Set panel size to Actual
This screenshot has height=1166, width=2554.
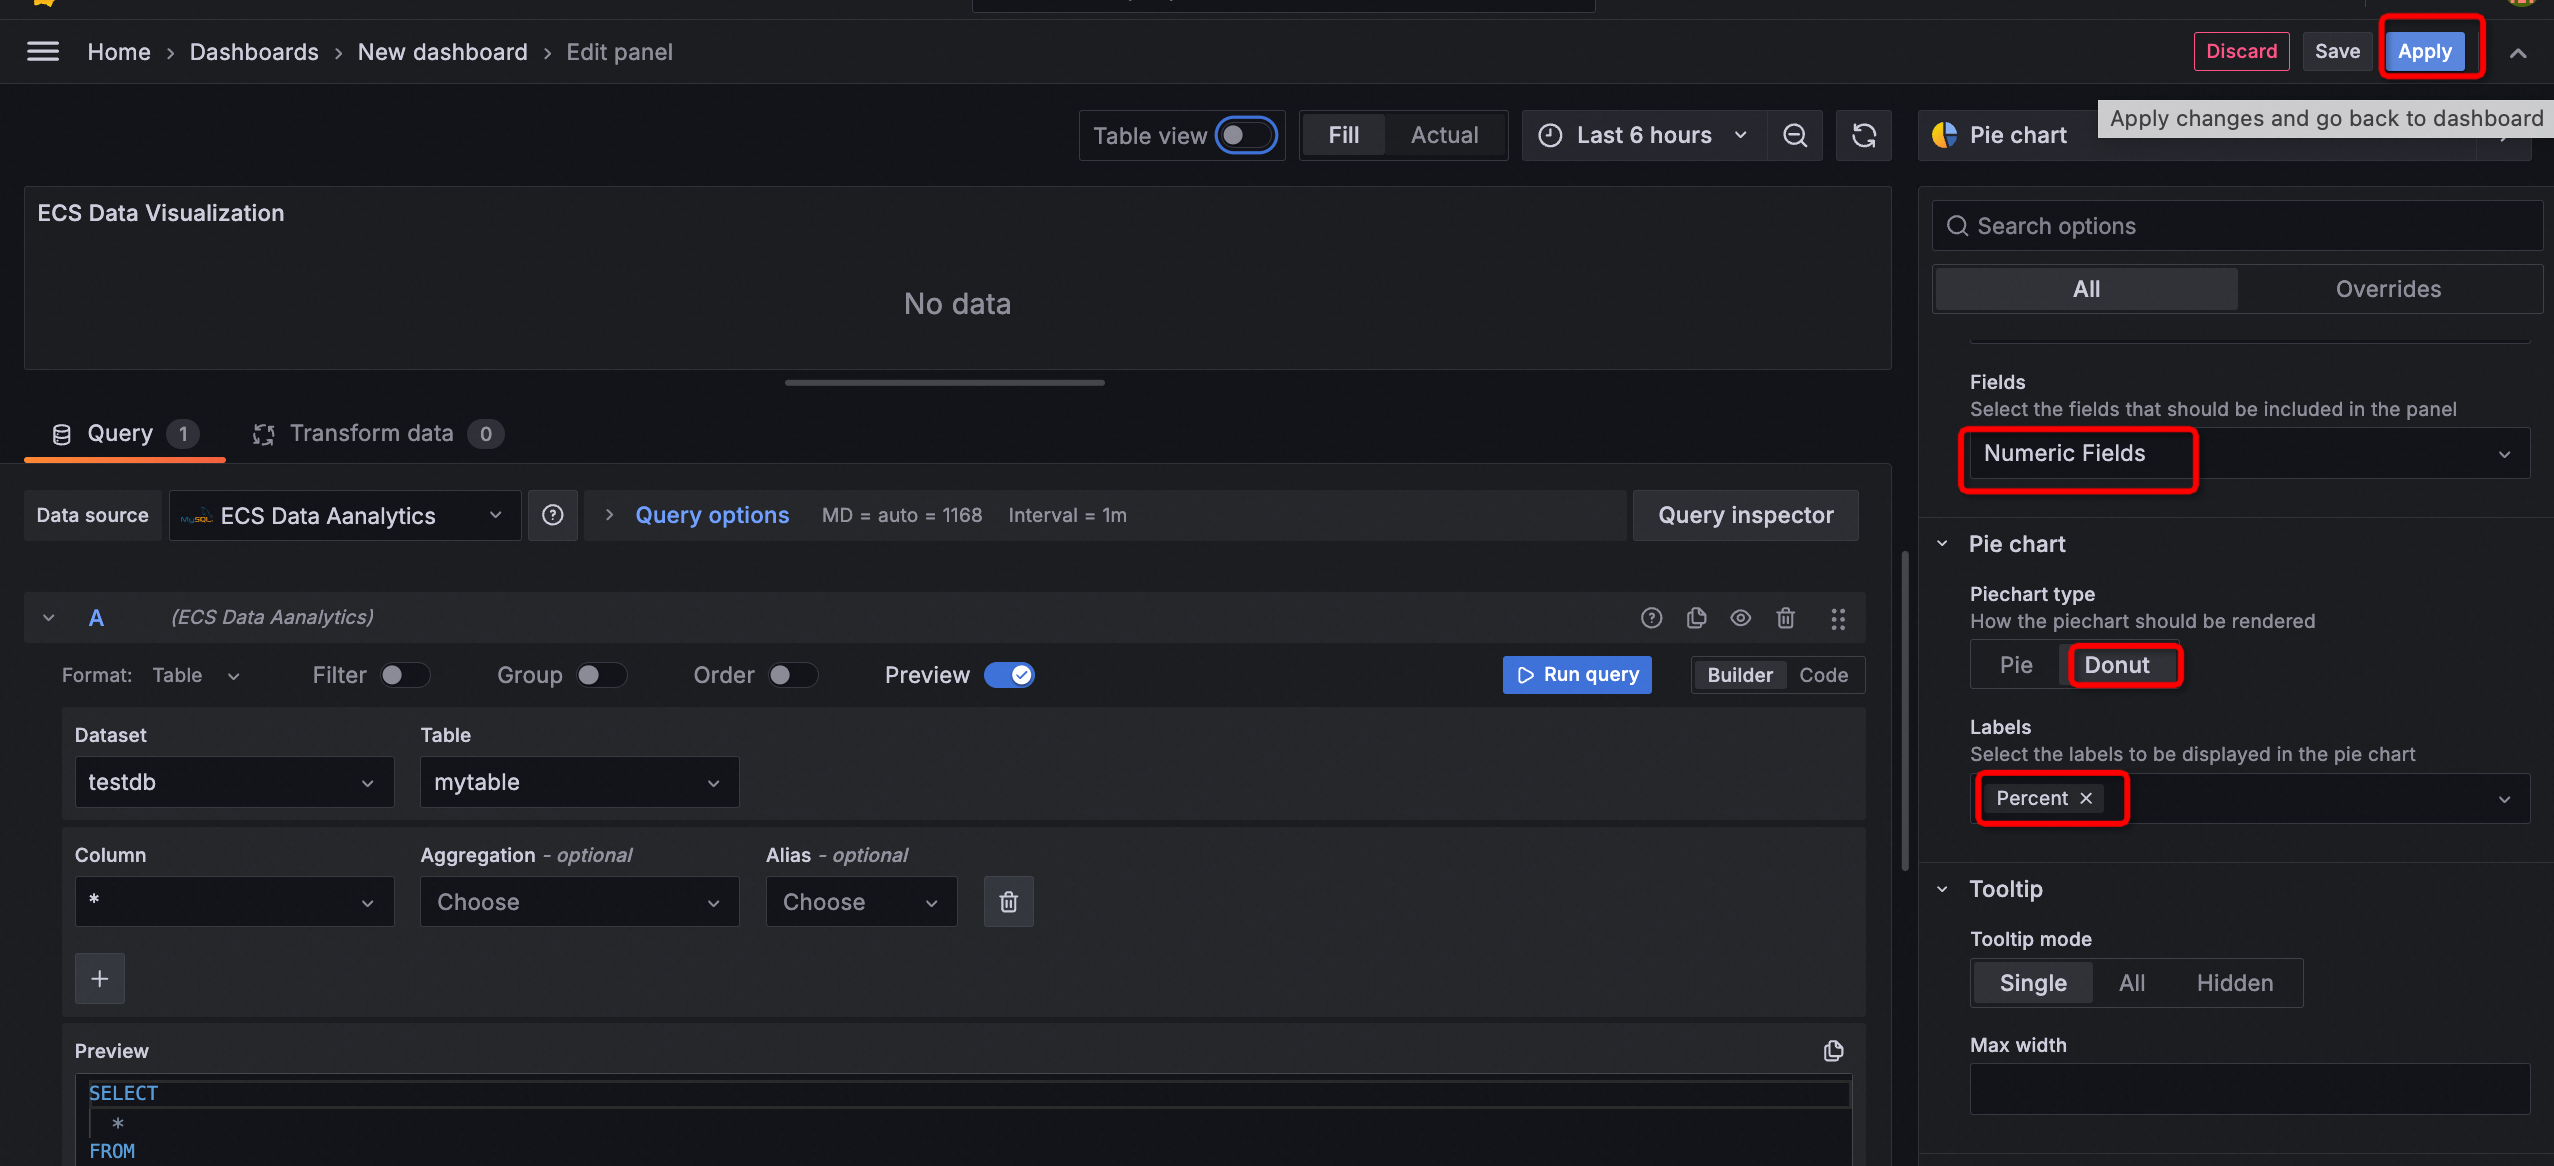point(1444,135)
